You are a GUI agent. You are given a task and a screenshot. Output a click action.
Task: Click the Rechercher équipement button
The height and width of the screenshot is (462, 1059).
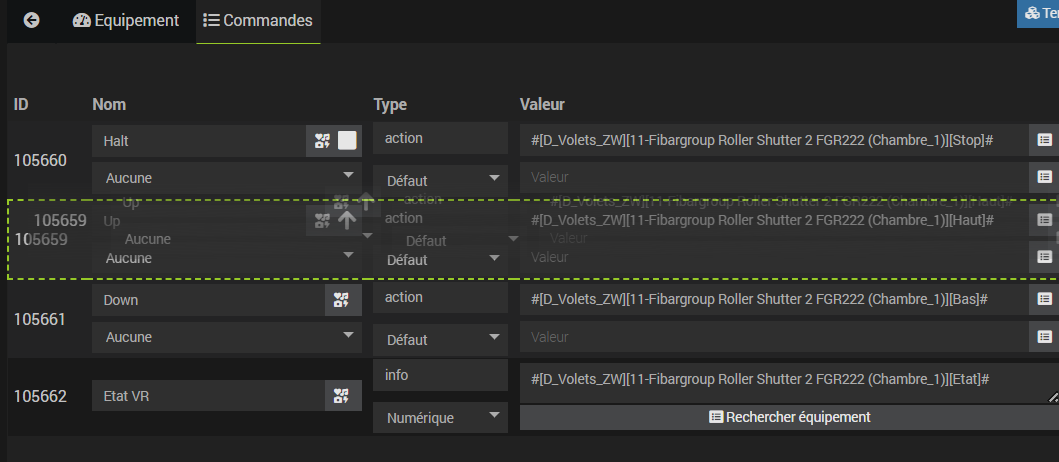(790, 417)
